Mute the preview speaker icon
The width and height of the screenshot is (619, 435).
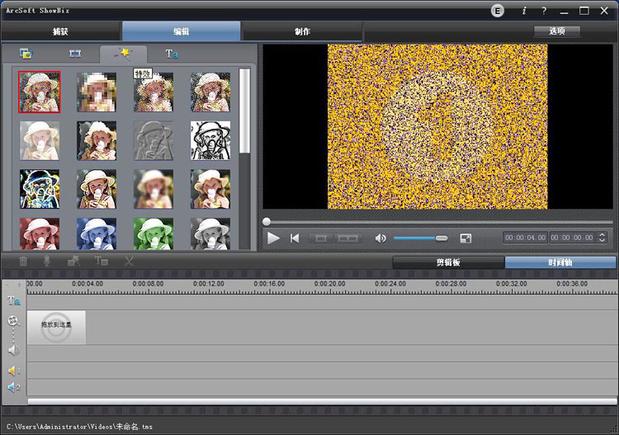[x=381, y=238]
